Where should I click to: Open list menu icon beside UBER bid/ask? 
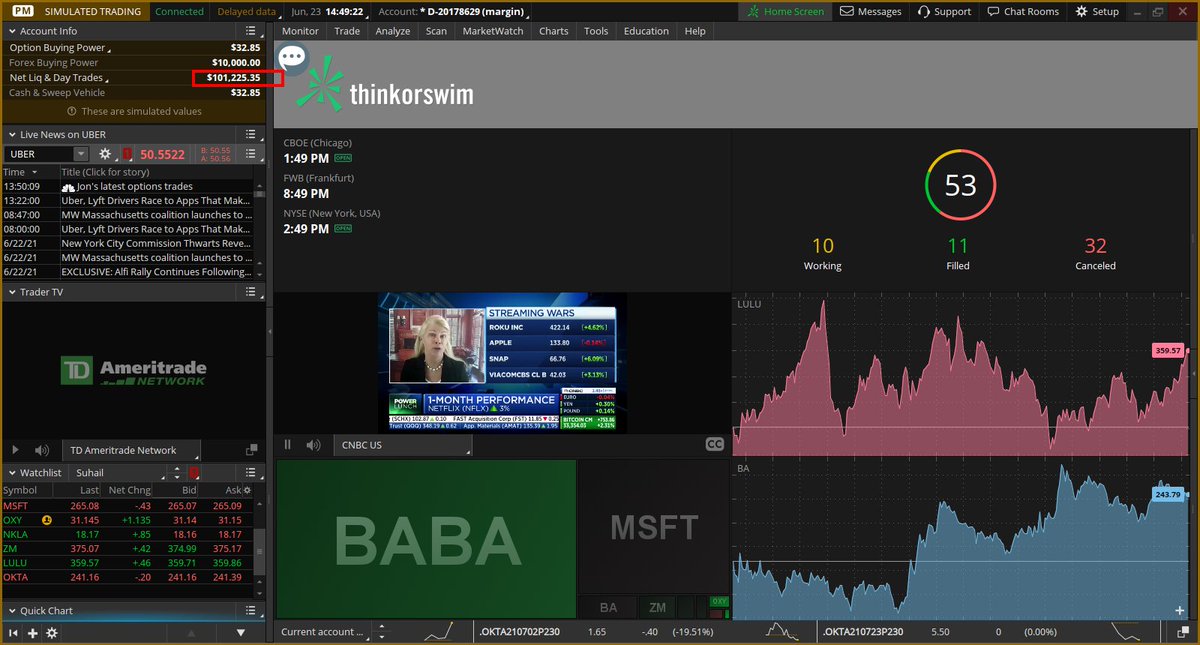click(252, 154)
